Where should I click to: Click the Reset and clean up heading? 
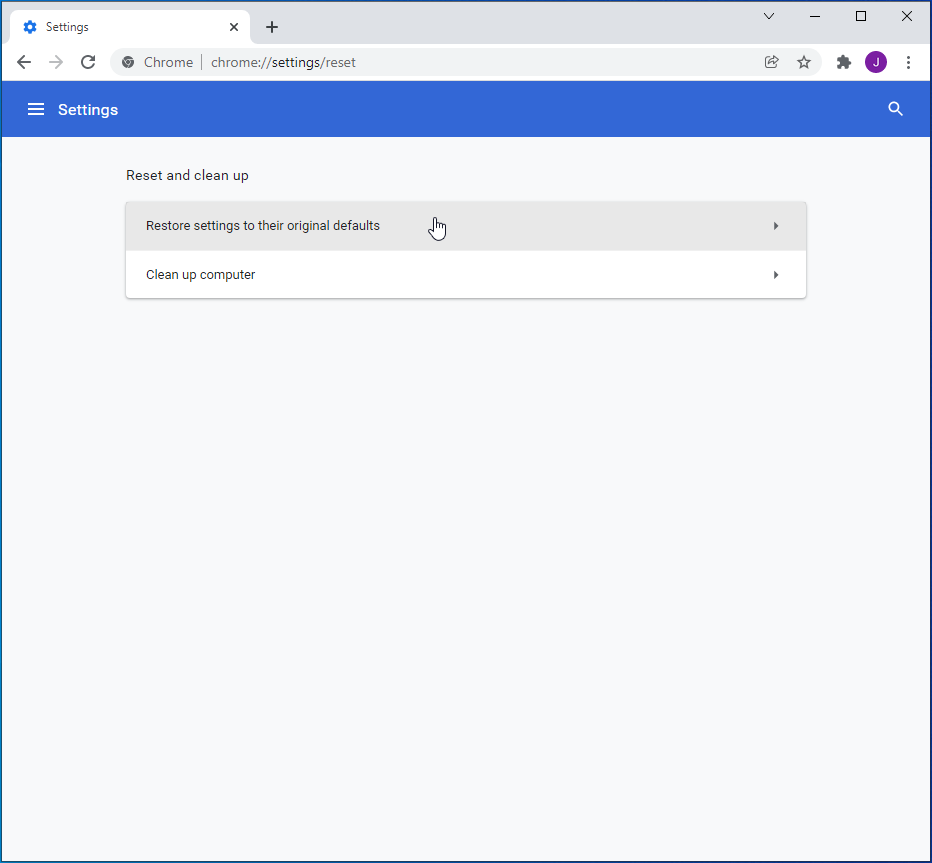pyautogui.click(x=187, y=175)
